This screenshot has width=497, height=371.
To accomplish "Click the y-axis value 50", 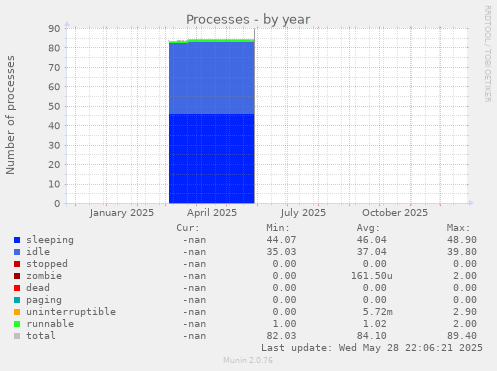I will point(54,107).
